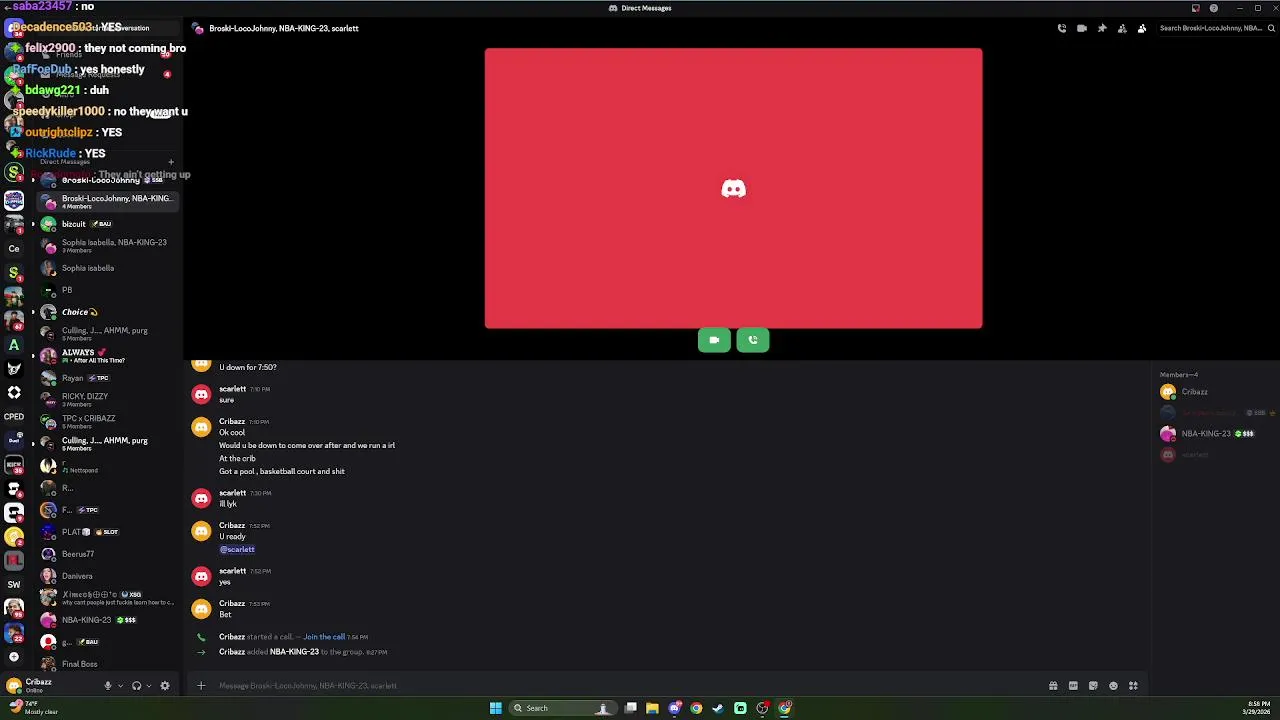This screenshot has width=1280, height=720.
Task: Open Steam from the taskbar
Action: click(718, 708)
